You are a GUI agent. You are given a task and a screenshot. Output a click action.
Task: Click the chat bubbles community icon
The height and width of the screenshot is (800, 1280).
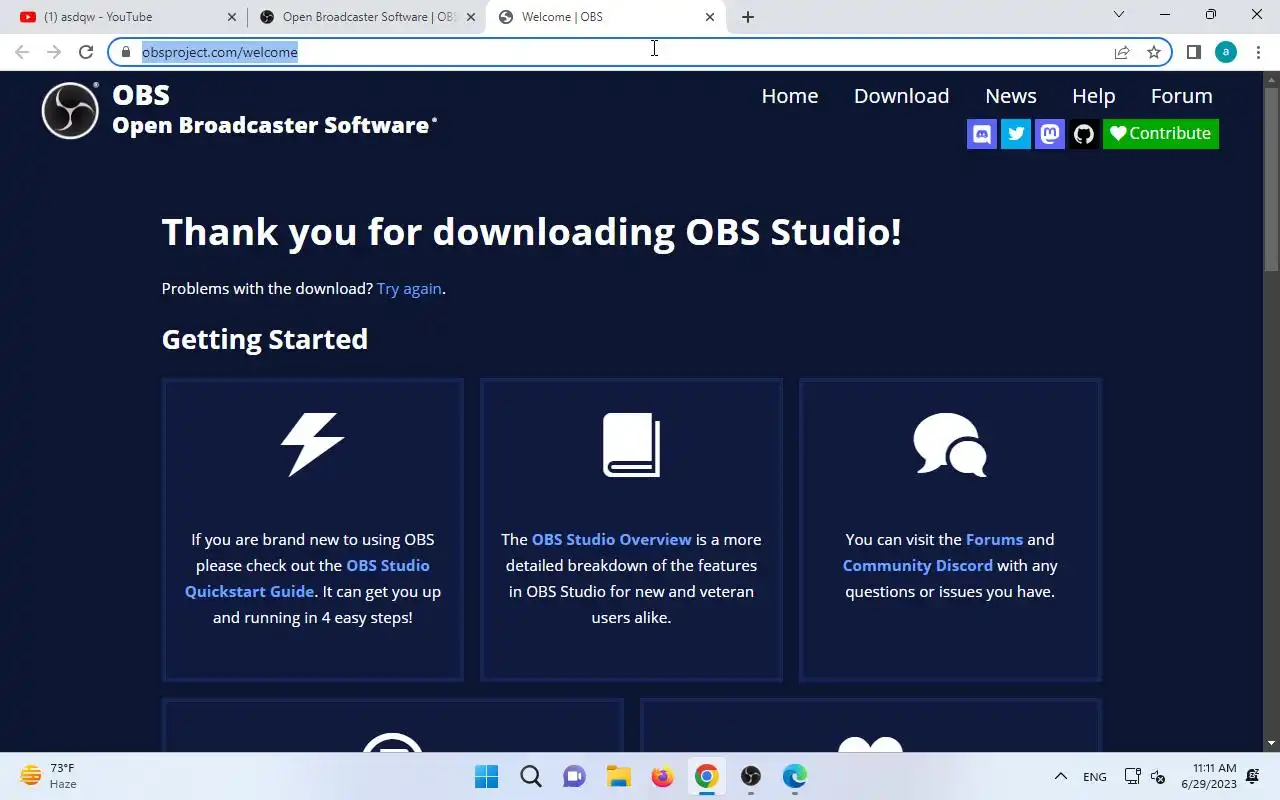click(x=950, y=444)
